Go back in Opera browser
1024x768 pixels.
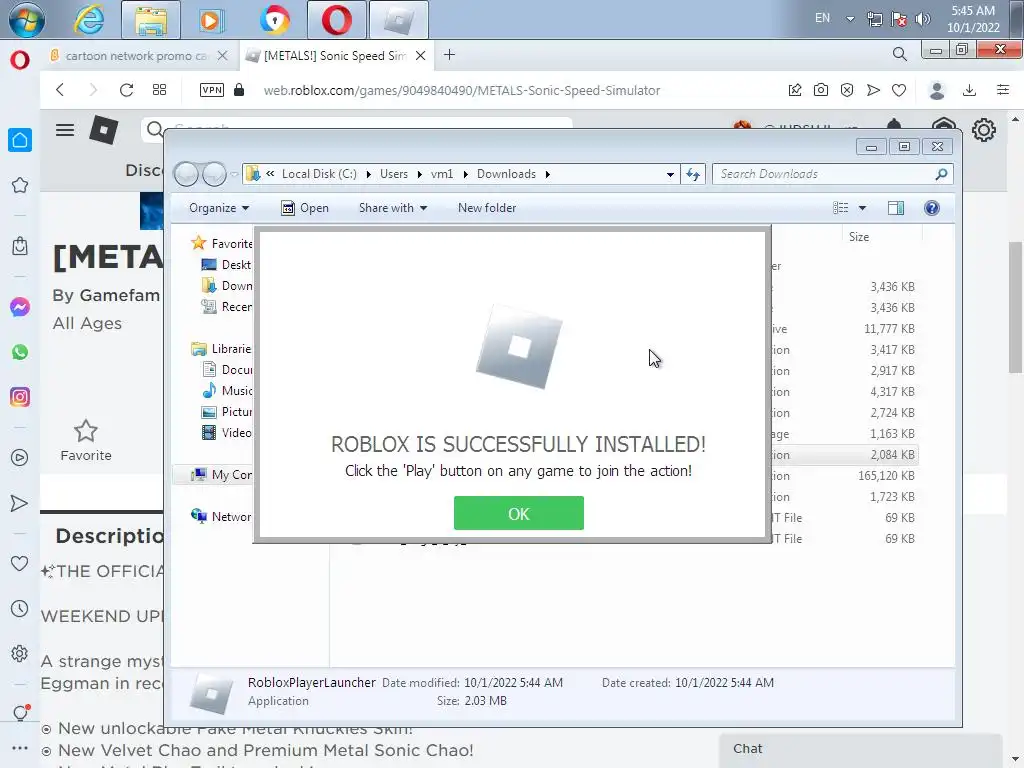(x=60, y=90)
